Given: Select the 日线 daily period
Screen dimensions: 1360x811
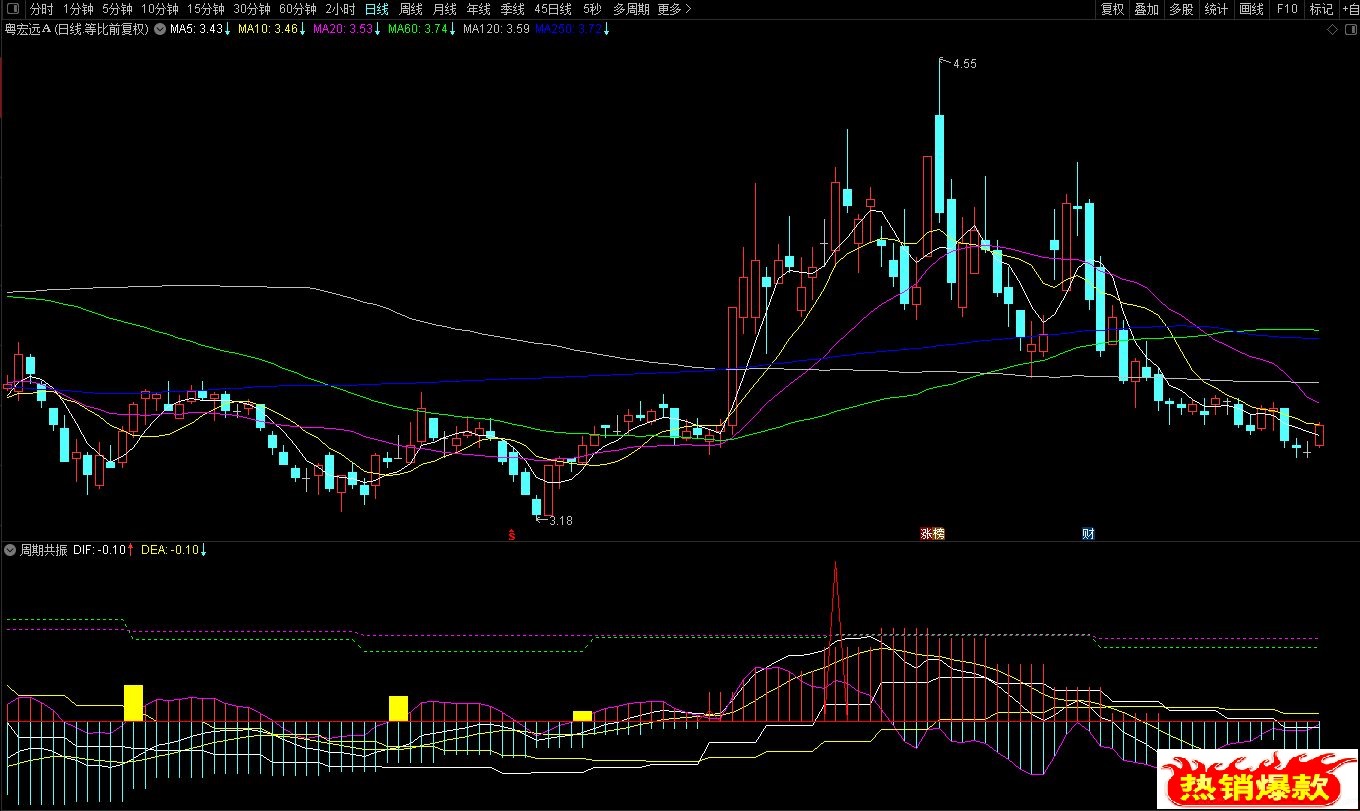Looking at the screenshot, I should (376, 9).
